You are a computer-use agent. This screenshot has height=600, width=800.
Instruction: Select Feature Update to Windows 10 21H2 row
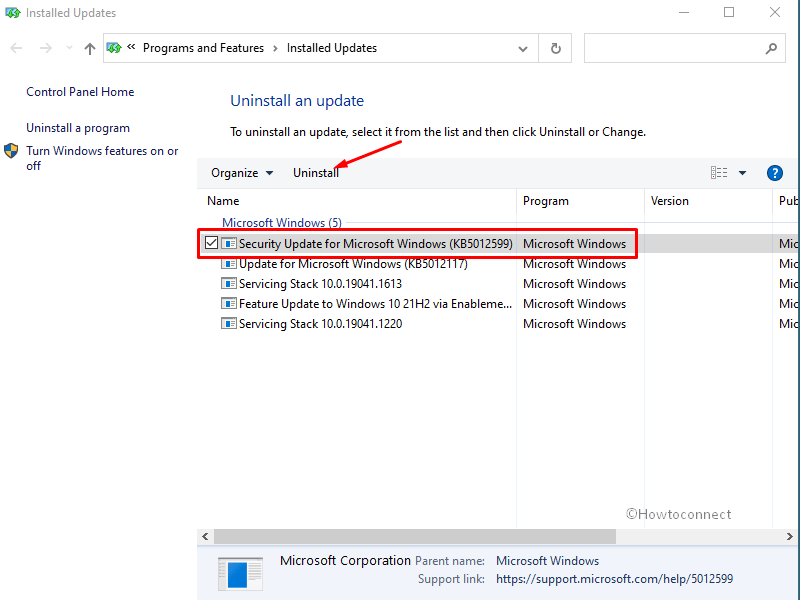tap(375, 304)
